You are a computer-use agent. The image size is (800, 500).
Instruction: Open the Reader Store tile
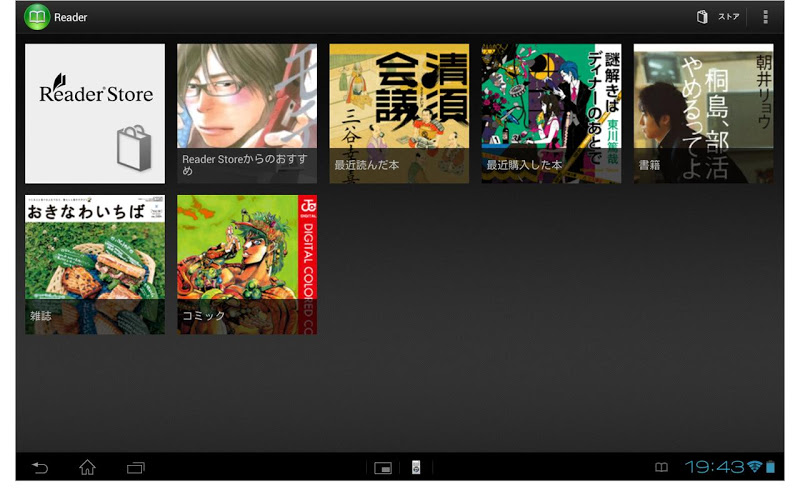[95, 113]
